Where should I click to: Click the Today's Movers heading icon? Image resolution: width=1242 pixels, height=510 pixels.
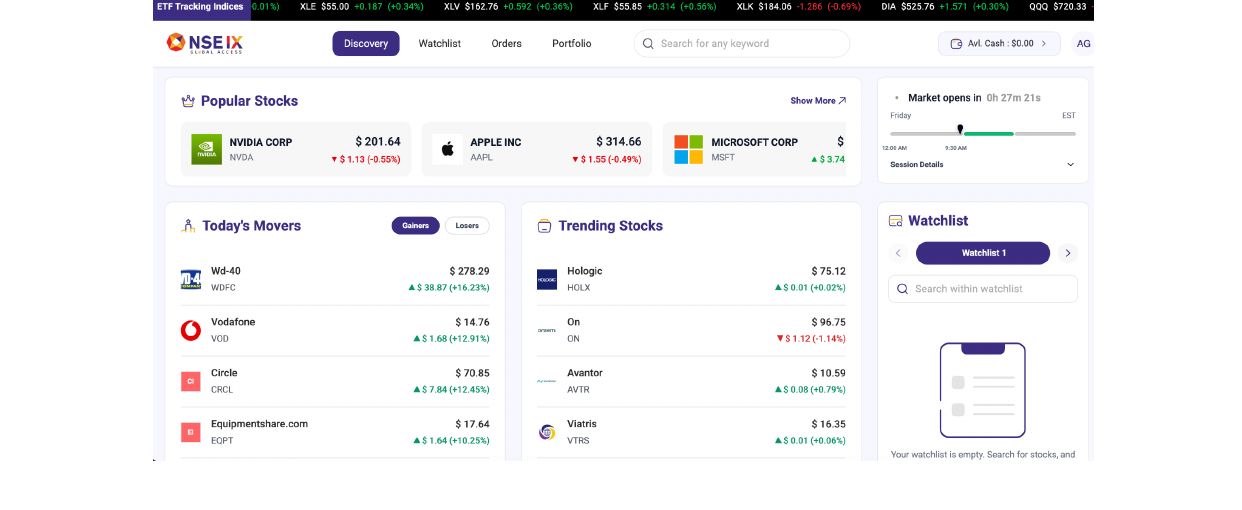pyautogui.click(x=188, y=226)
